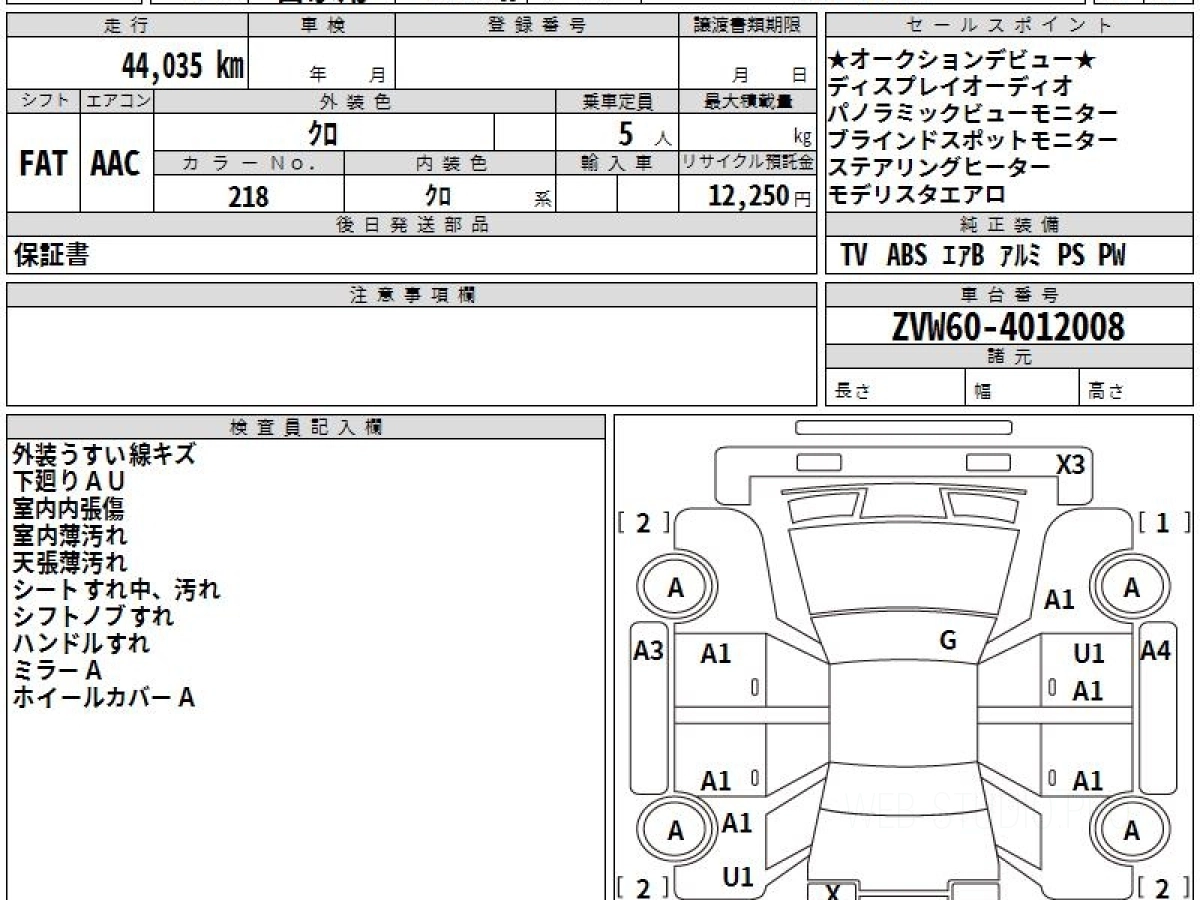The image size is (1200, 900).
Task: Select chassis number ZVW60-4012008
Action: click(1008, 327)
